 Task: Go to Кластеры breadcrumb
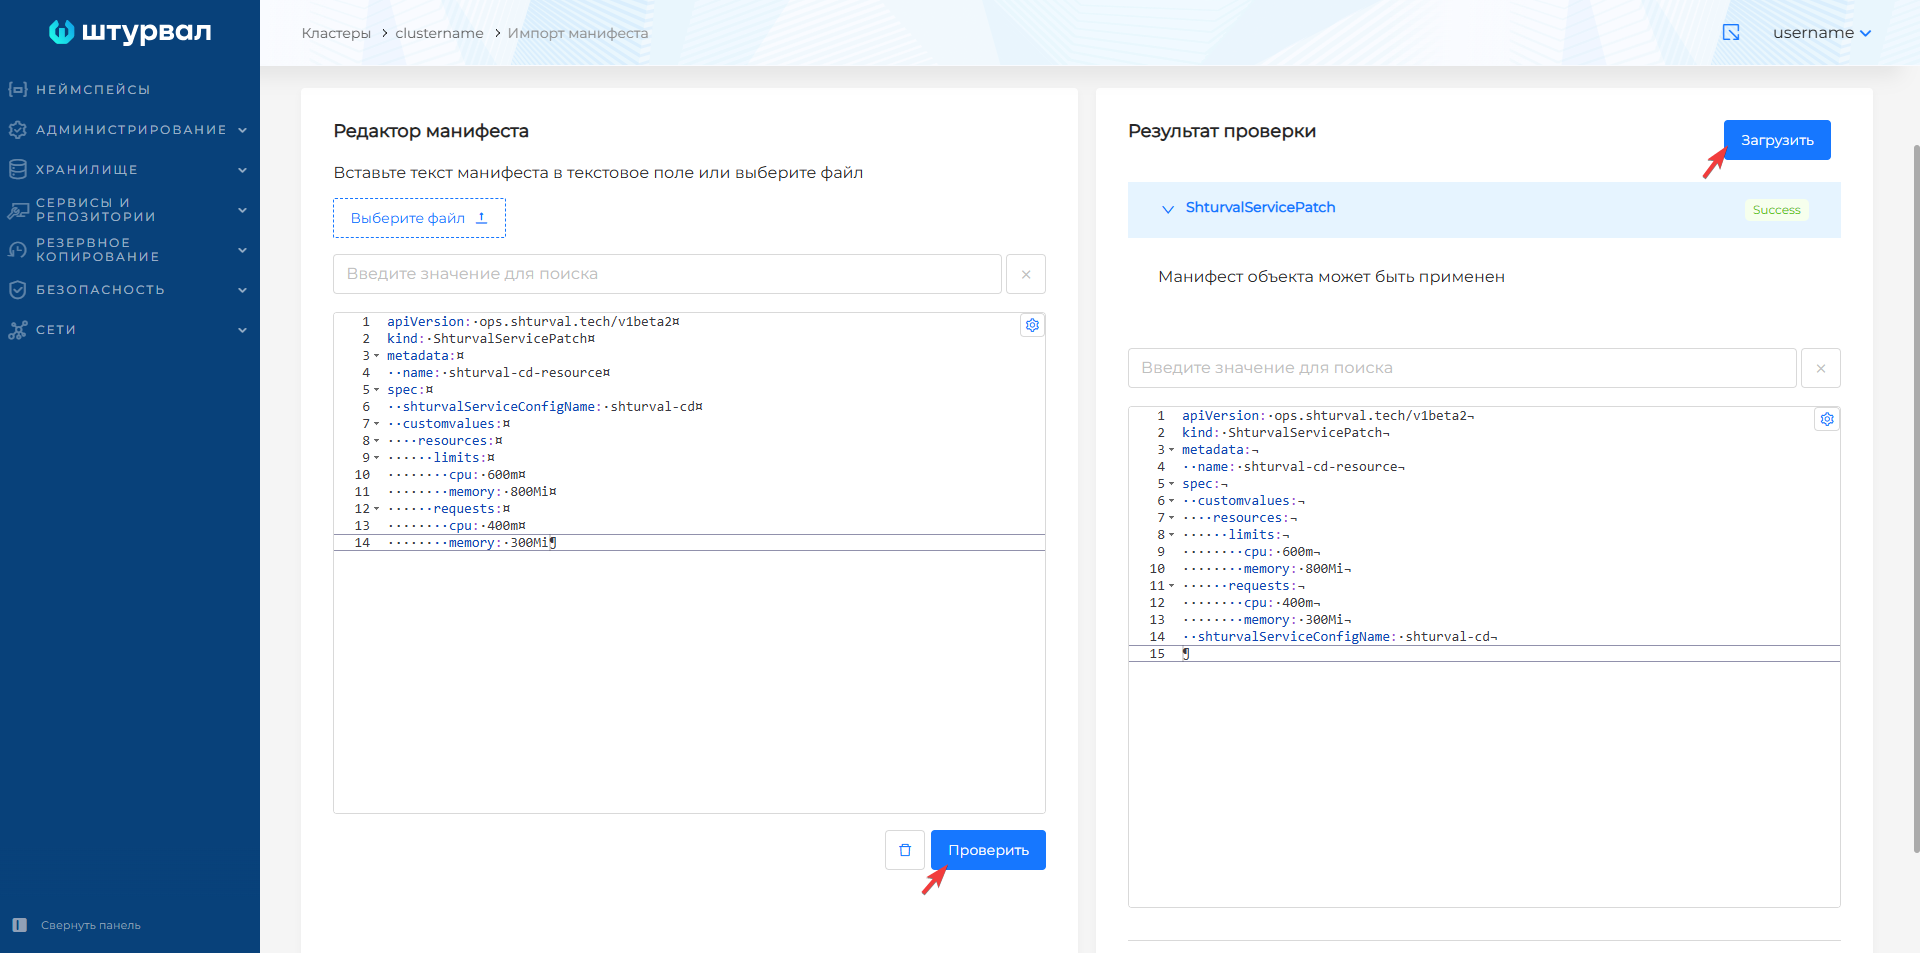[x=336, y=33]
